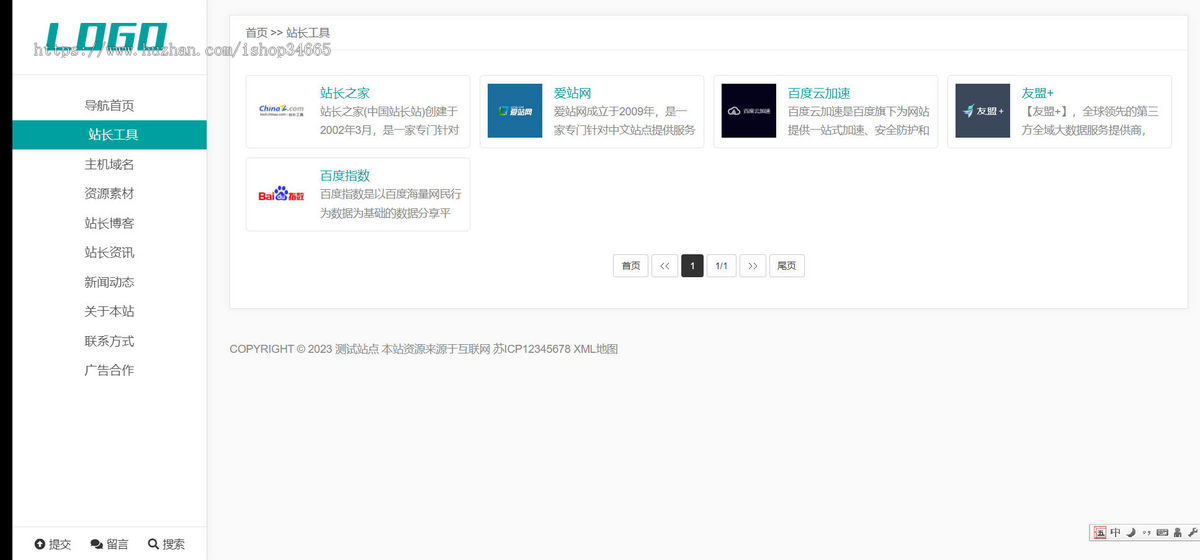Open the 主机域名 category

109,164
